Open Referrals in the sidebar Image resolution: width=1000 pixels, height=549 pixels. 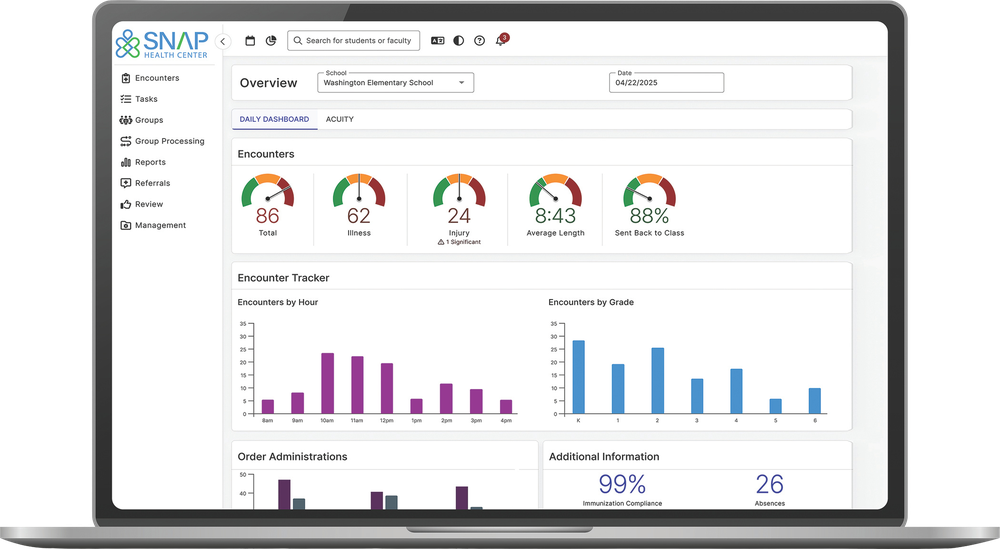pyautogui.click(x=145, y=183)
